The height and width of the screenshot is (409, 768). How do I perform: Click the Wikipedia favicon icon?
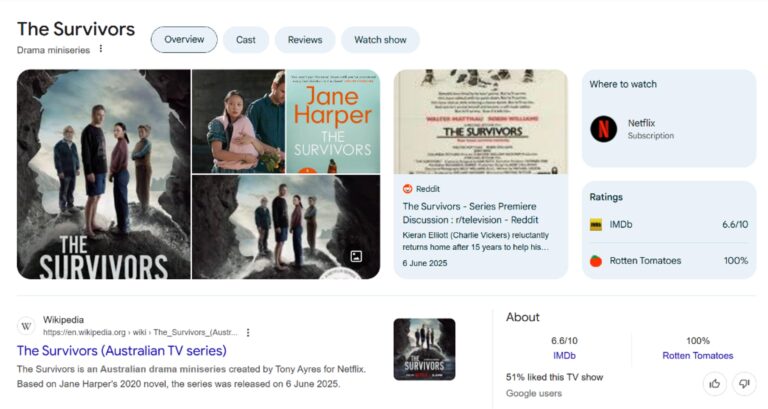tap(26, 326)
